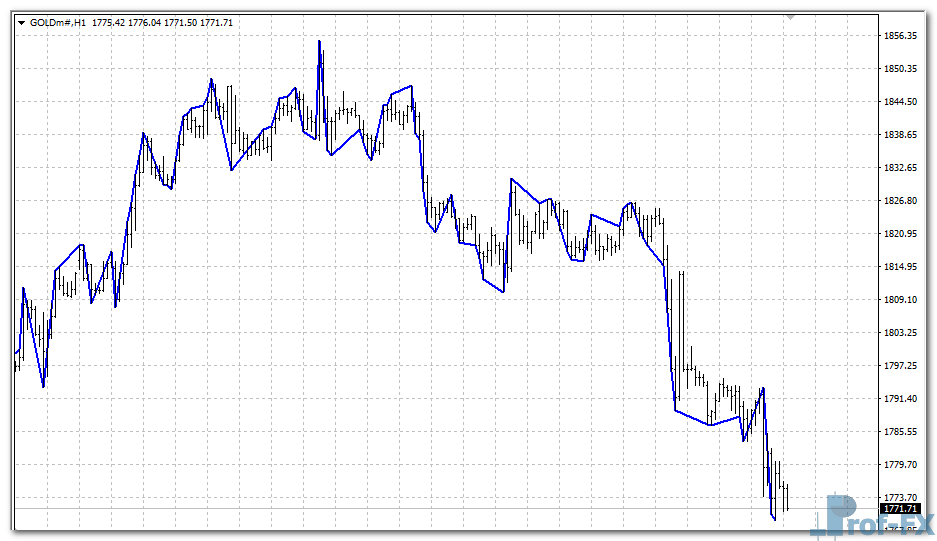Screen dimensions: 937x541
Task: Click the 1803.25 price axis label
Action: 900,333
